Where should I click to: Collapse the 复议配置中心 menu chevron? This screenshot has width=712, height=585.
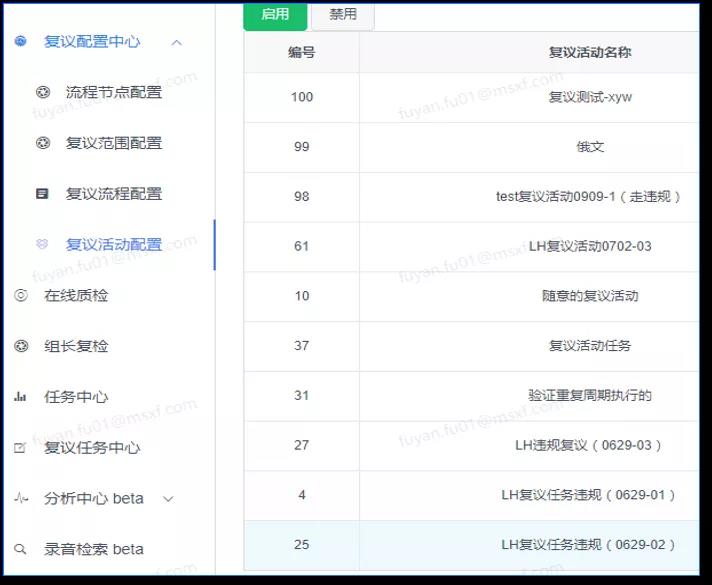click(177, 42)
